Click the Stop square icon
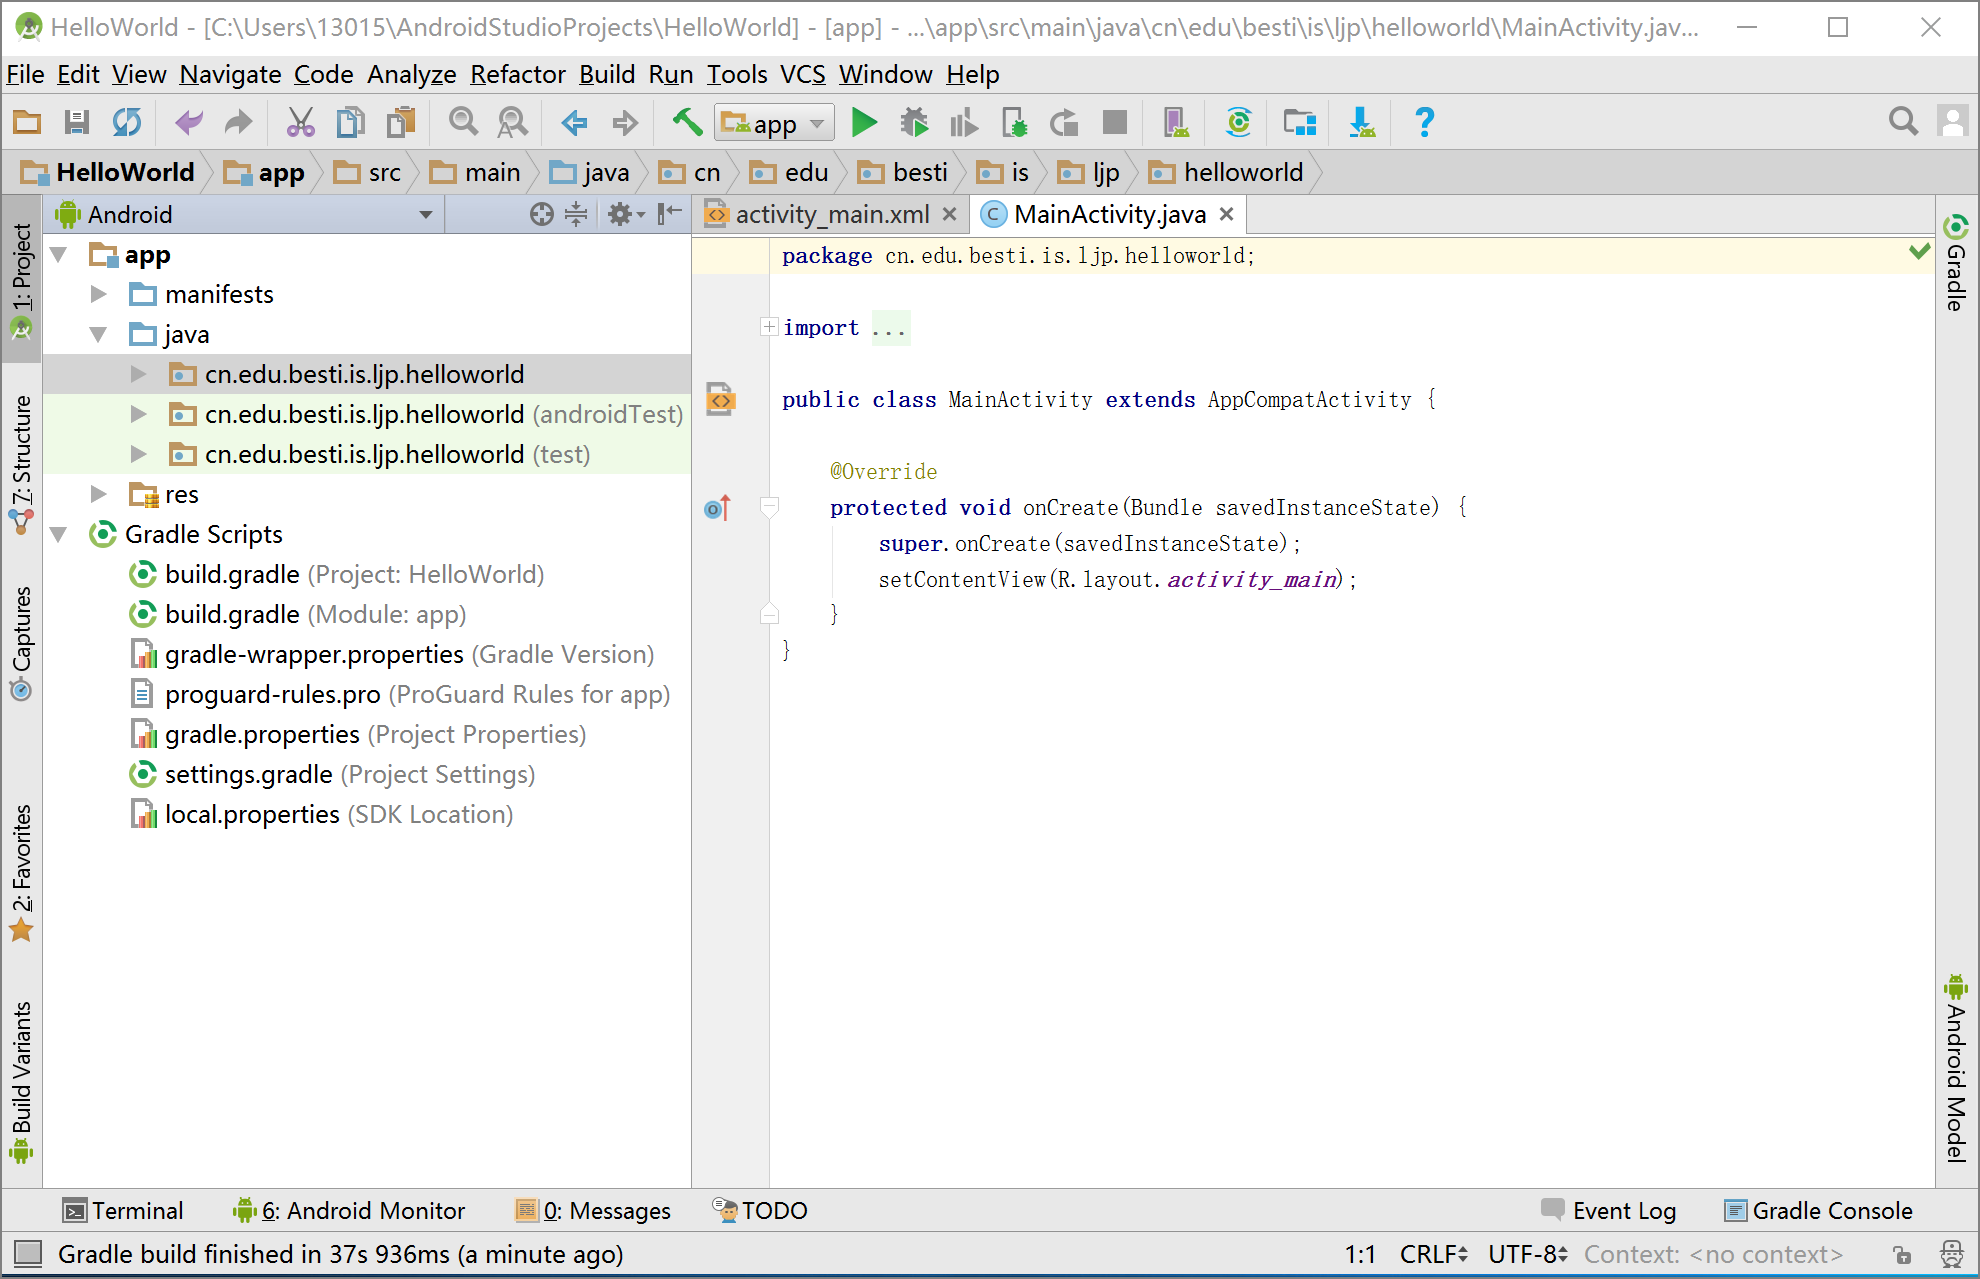Viewport: 1980px width, 1279px height. pyautogui.click(x=1115, y=123)
